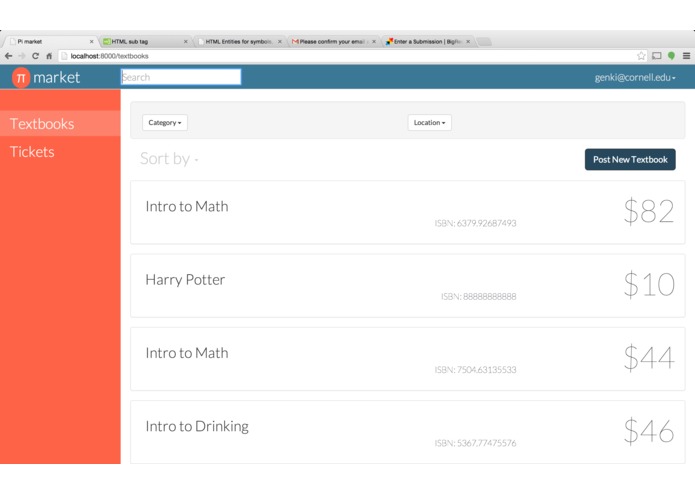Screen dimensions: 695x494
Task: Expand the Sort by dropdown
Action: tap(169, 159)
